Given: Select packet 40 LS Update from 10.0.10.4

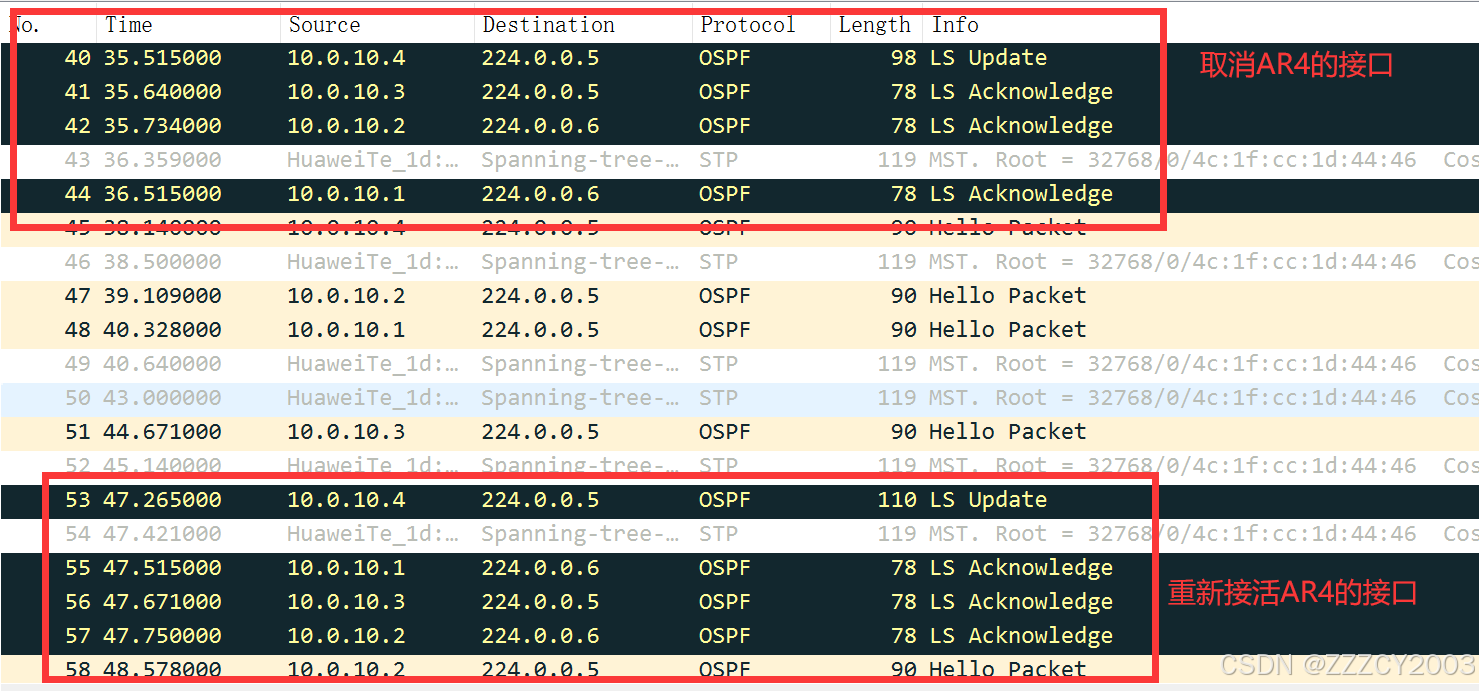Looking at the screenshot, I should click(x=600, y=58).
